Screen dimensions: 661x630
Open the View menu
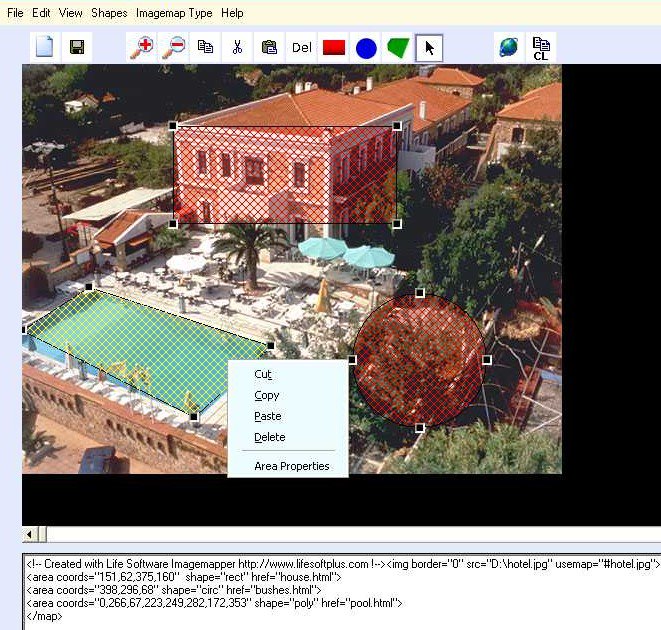point(70,13)
